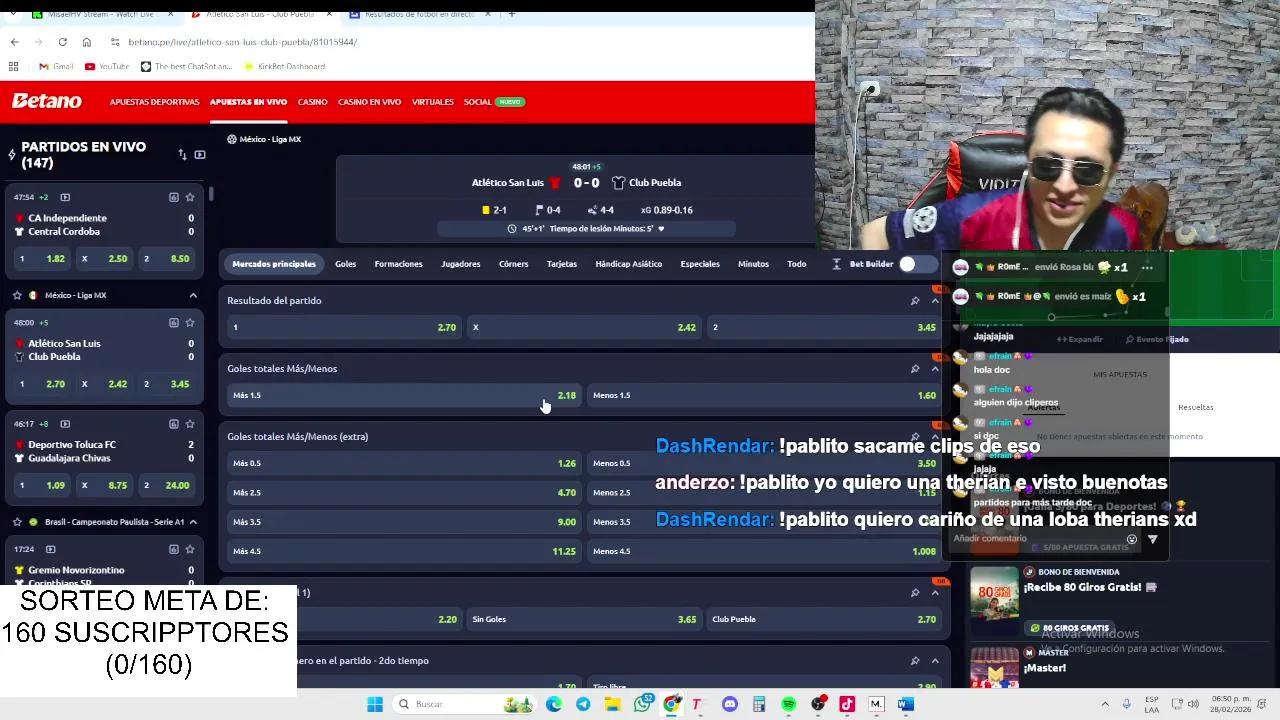This screenshot has width=1280, height=720.
Task: Open stats icon for CA Independiente match
Action: coord(173,197)
